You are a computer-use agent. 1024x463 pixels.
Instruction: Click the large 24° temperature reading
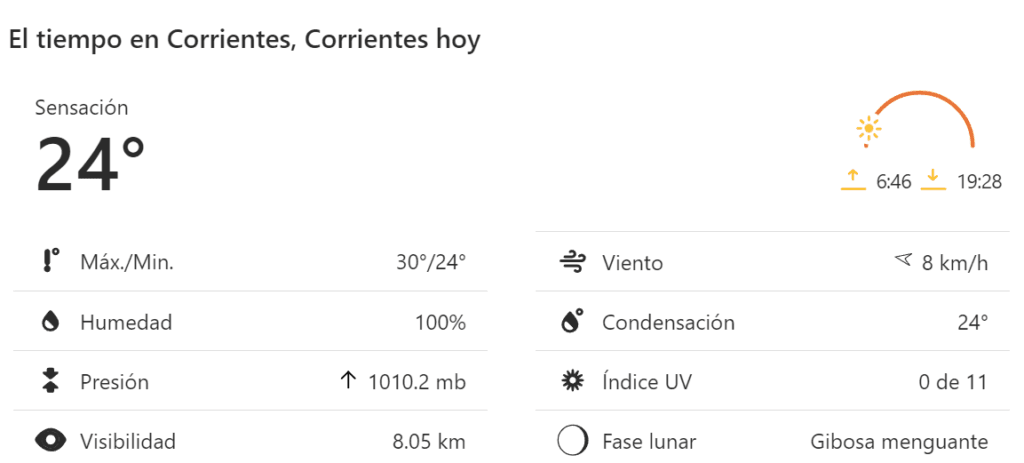(91, 163)
